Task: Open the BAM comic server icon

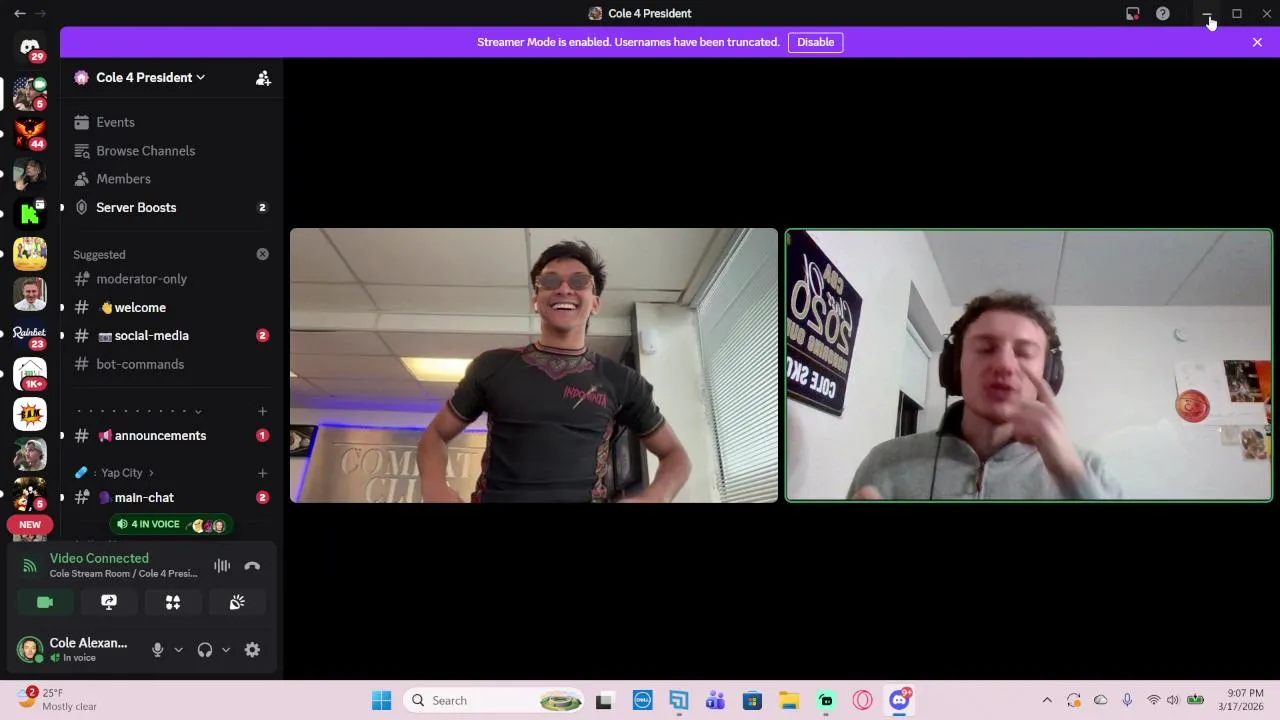Action: [x=30, y=414]
